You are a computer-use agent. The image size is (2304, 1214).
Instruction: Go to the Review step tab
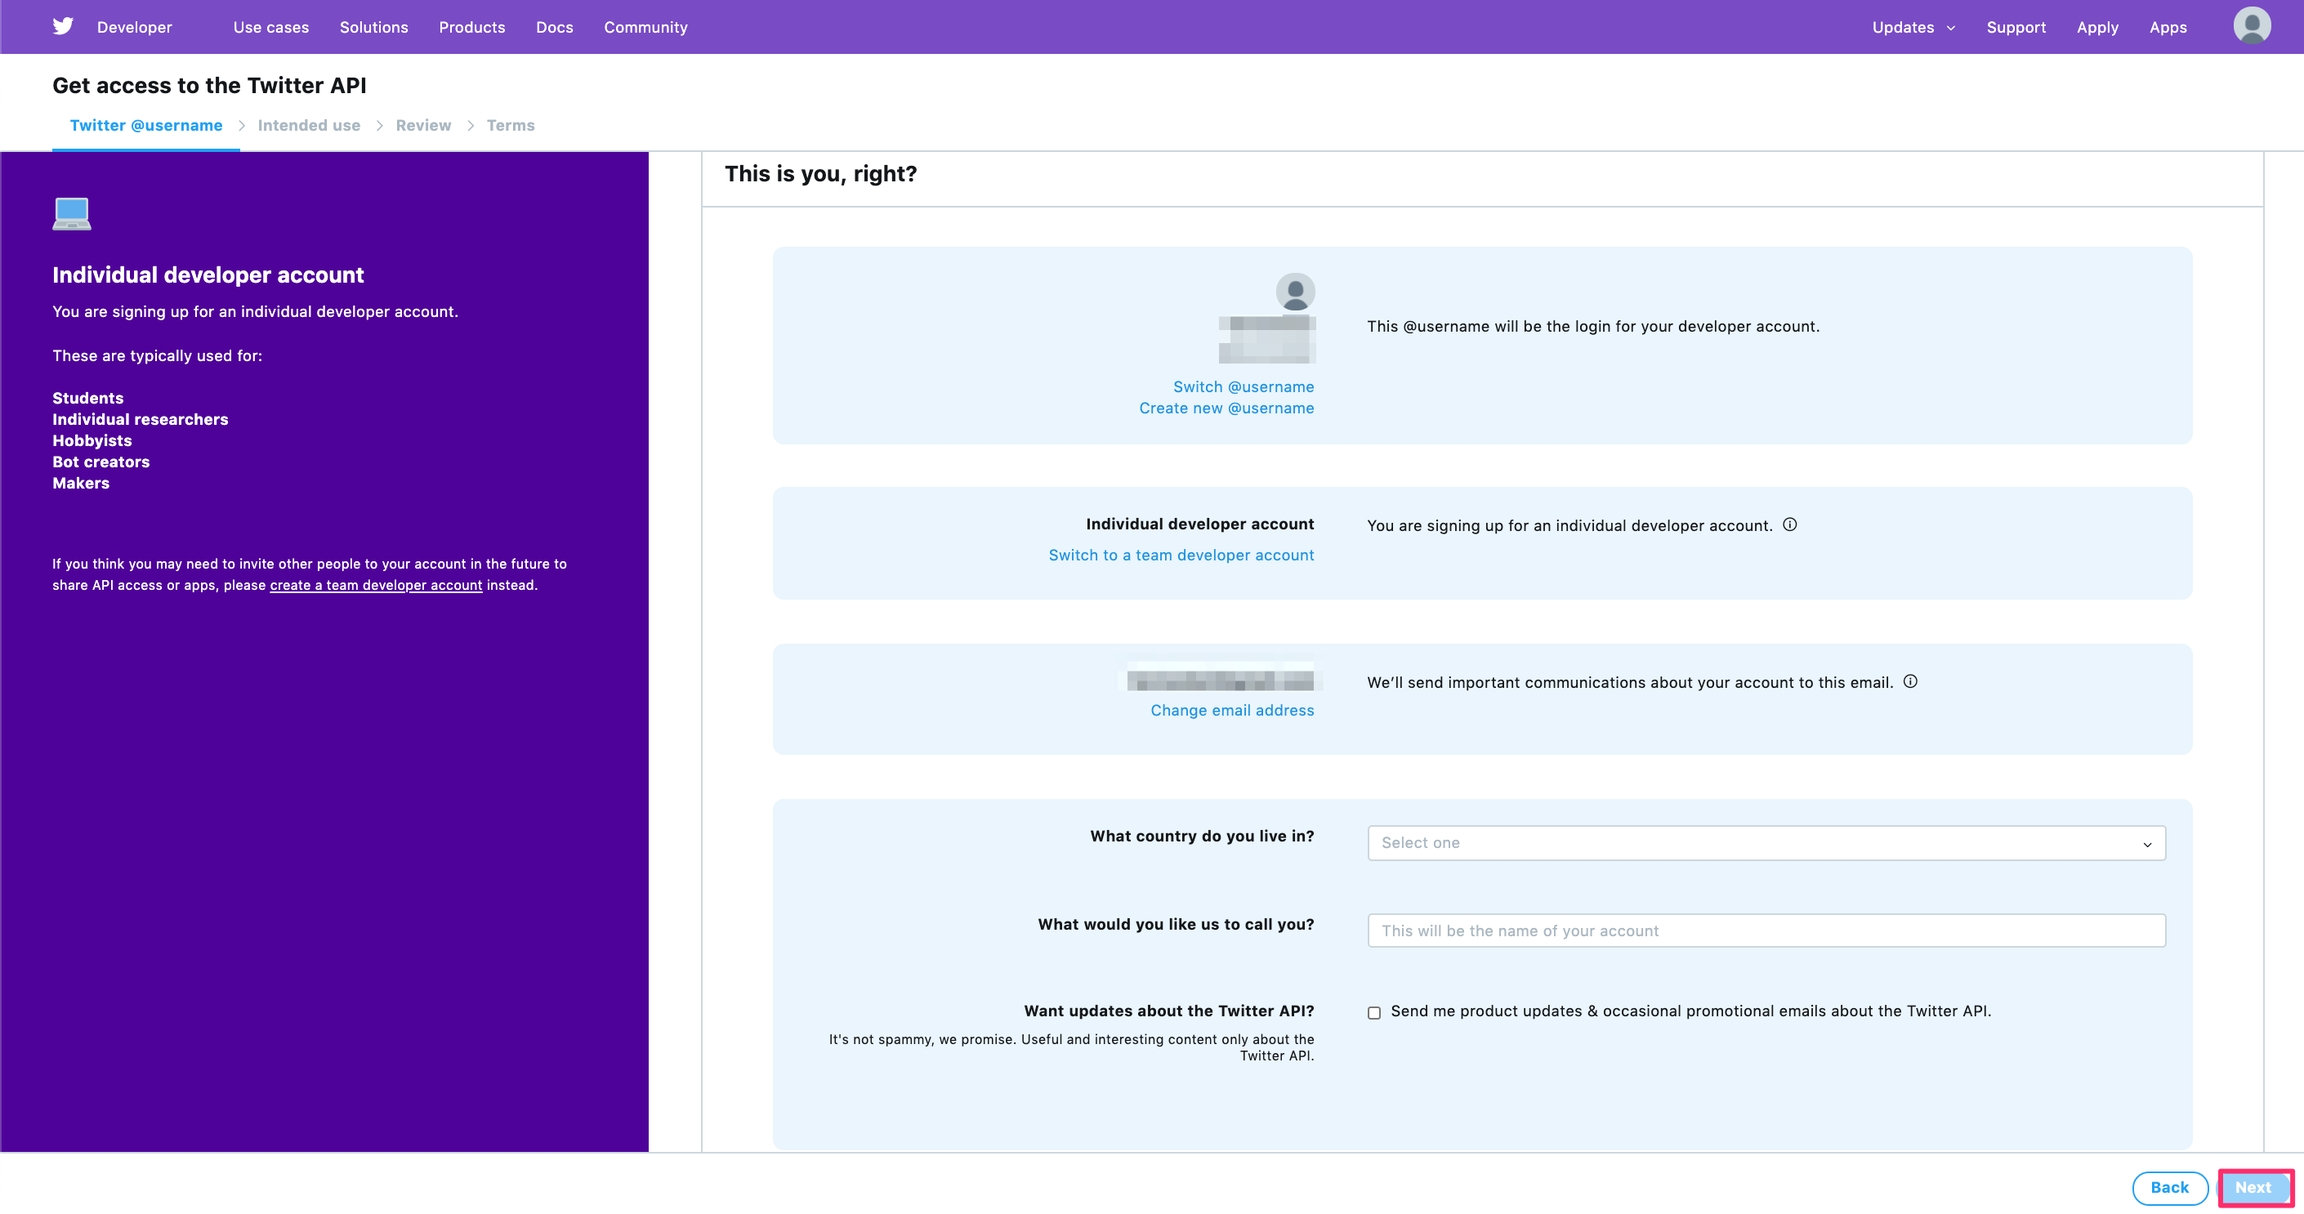point(423,125)
